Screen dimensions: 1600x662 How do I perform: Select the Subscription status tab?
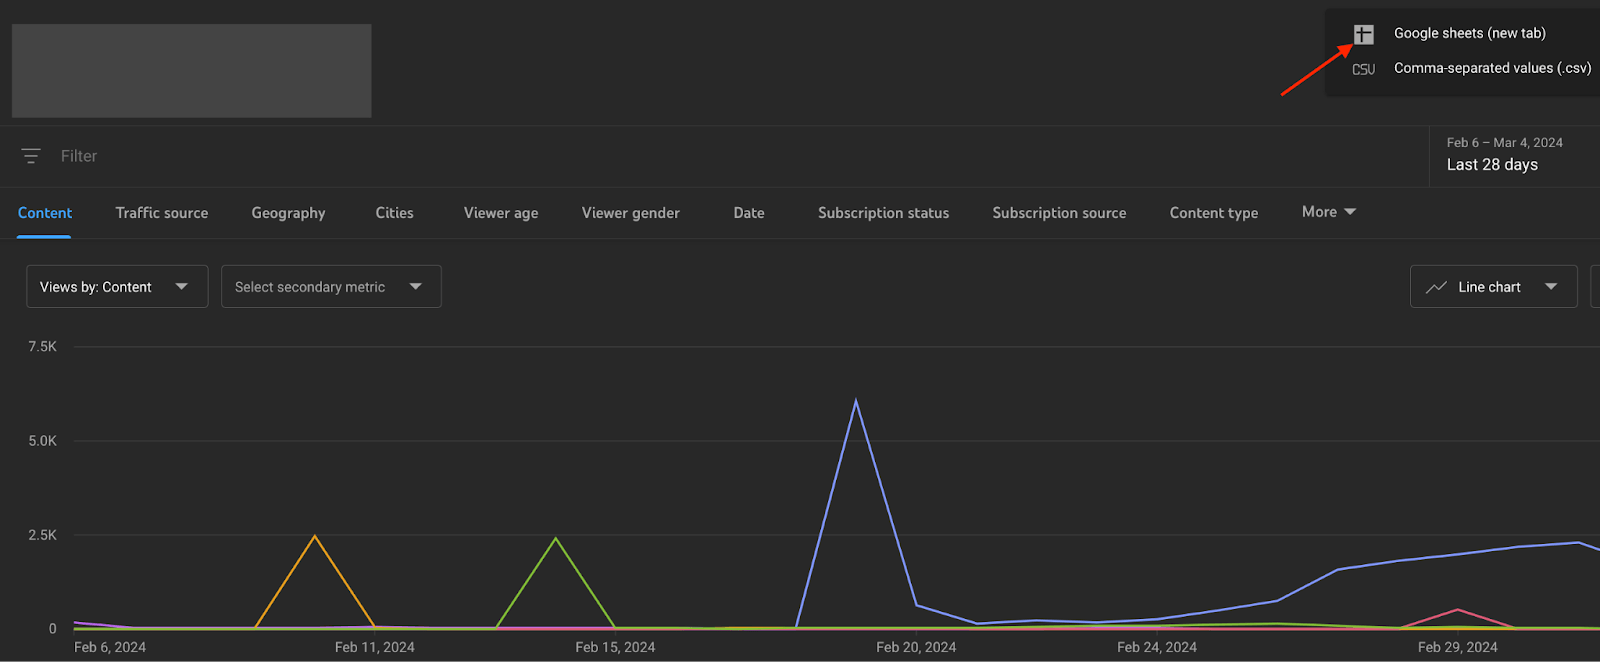pyautogui.click(x=883, y=213)
